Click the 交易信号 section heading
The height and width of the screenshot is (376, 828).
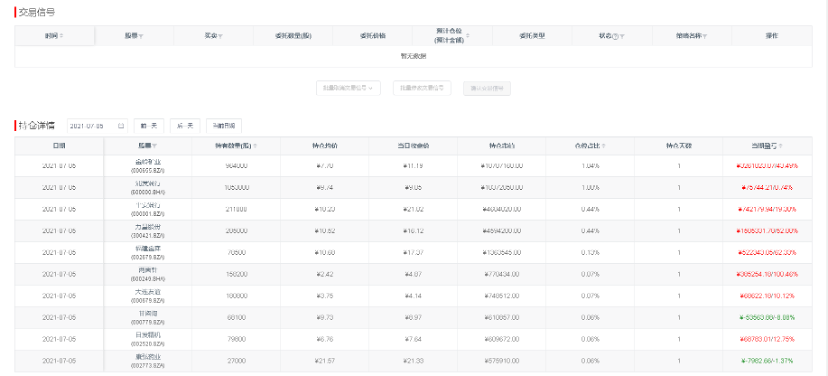pos(36,12)
